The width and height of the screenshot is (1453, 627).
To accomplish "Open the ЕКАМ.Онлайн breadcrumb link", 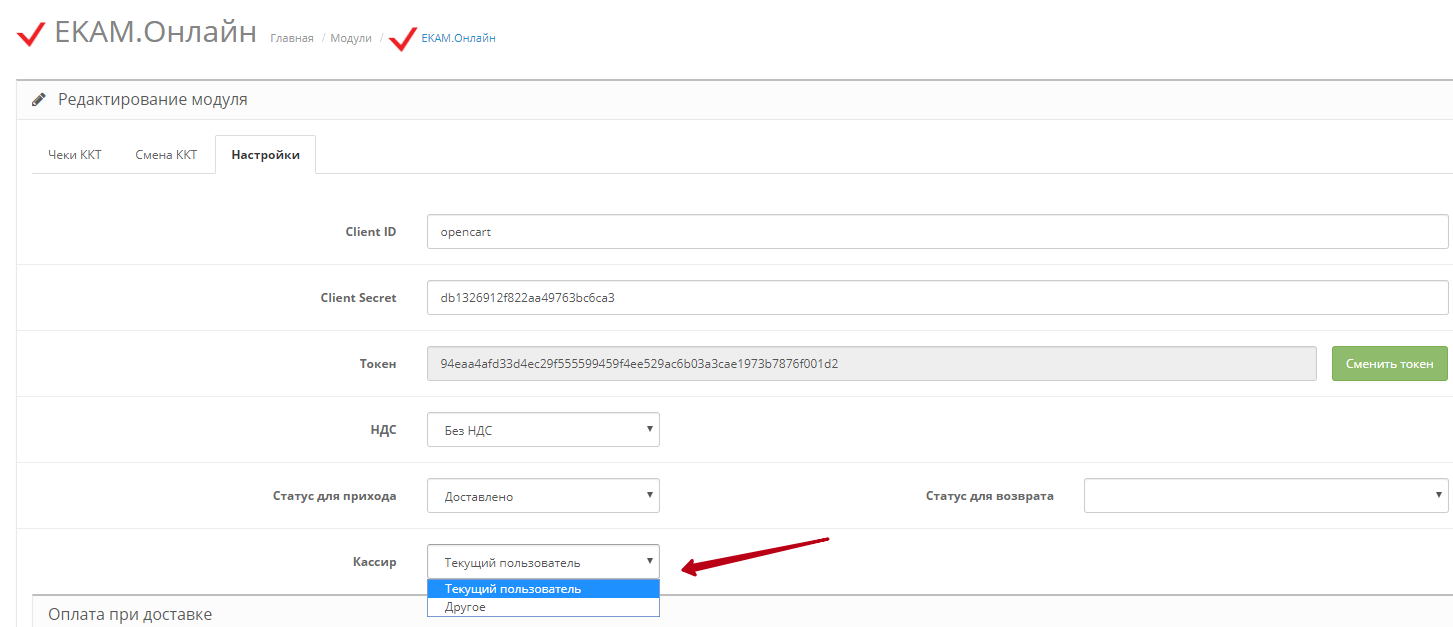I will click(x=458, y=38).
